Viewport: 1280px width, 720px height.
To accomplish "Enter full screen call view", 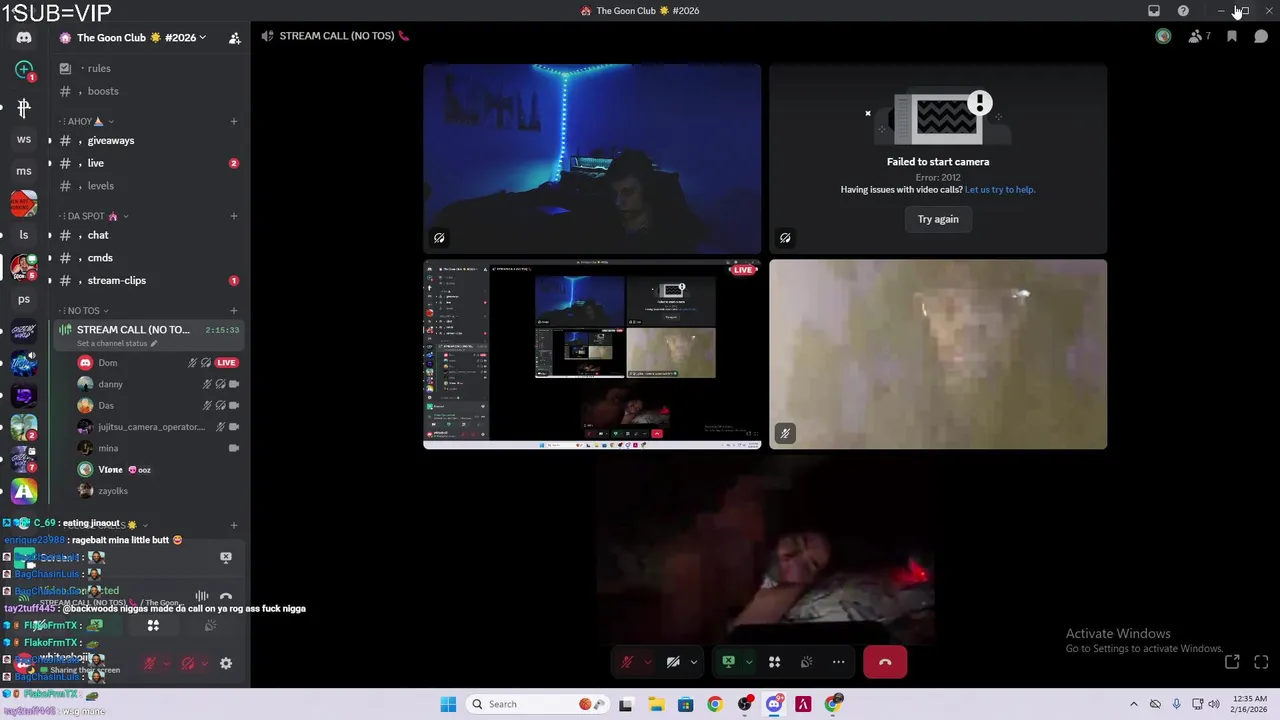I will [1261, 662].
